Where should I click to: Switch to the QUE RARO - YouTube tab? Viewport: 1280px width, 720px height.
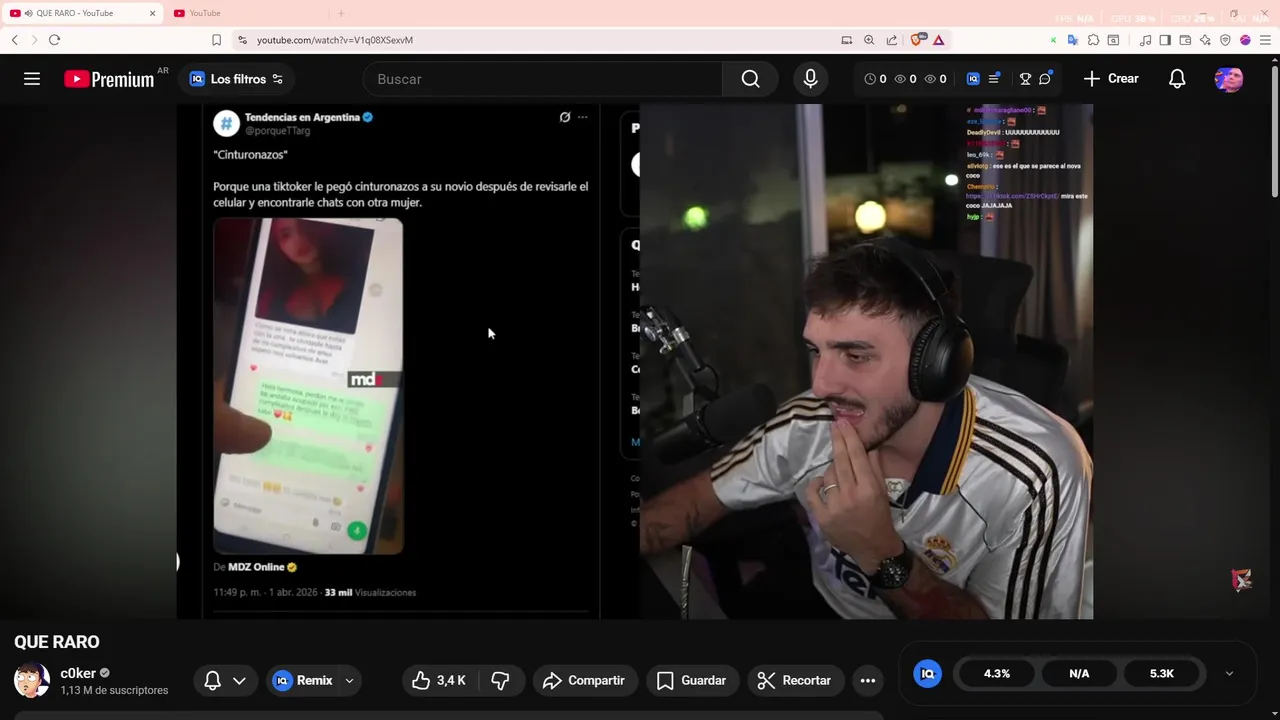coord(84,13)
